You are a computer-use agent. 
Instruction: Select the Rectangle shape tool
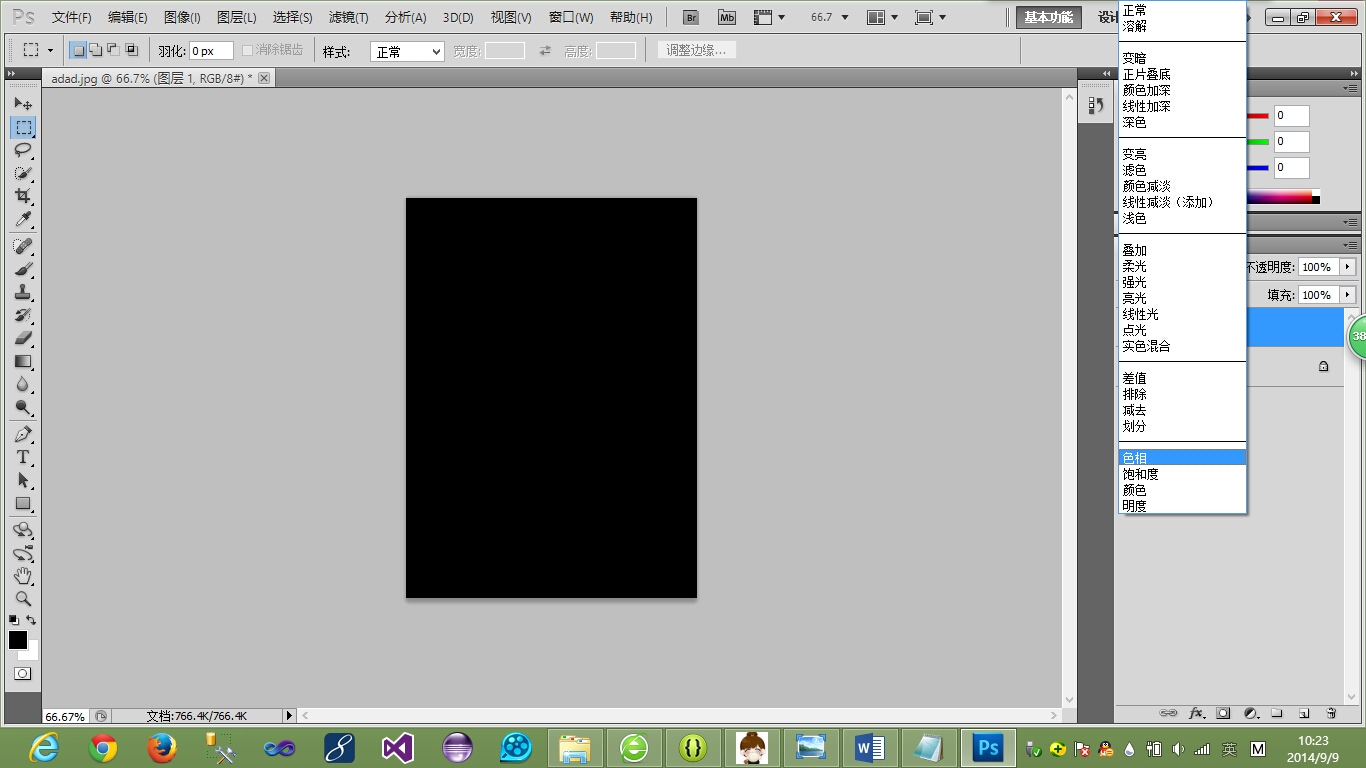23,503
